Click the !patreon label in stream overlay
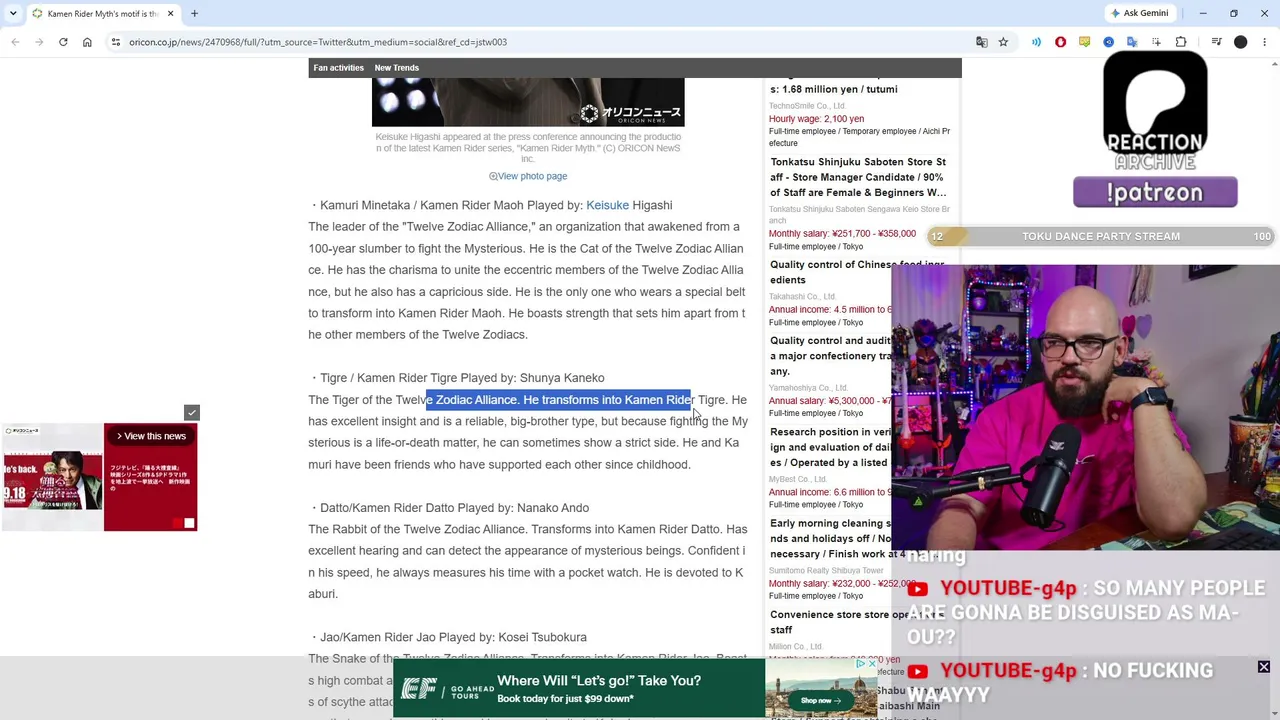The height and width of the screenshot is (720, 1280). point(1155,192)
